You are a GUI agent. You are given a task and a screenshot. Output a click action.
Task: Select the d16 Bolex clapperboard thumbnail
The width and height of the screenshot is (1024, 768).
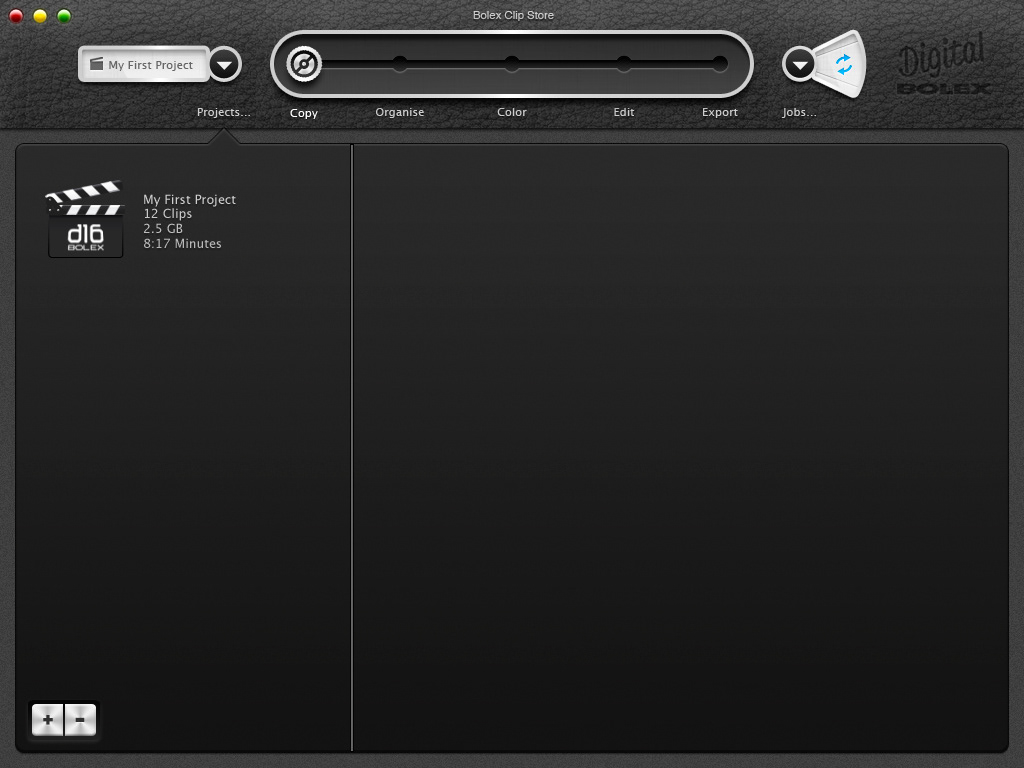85,219
